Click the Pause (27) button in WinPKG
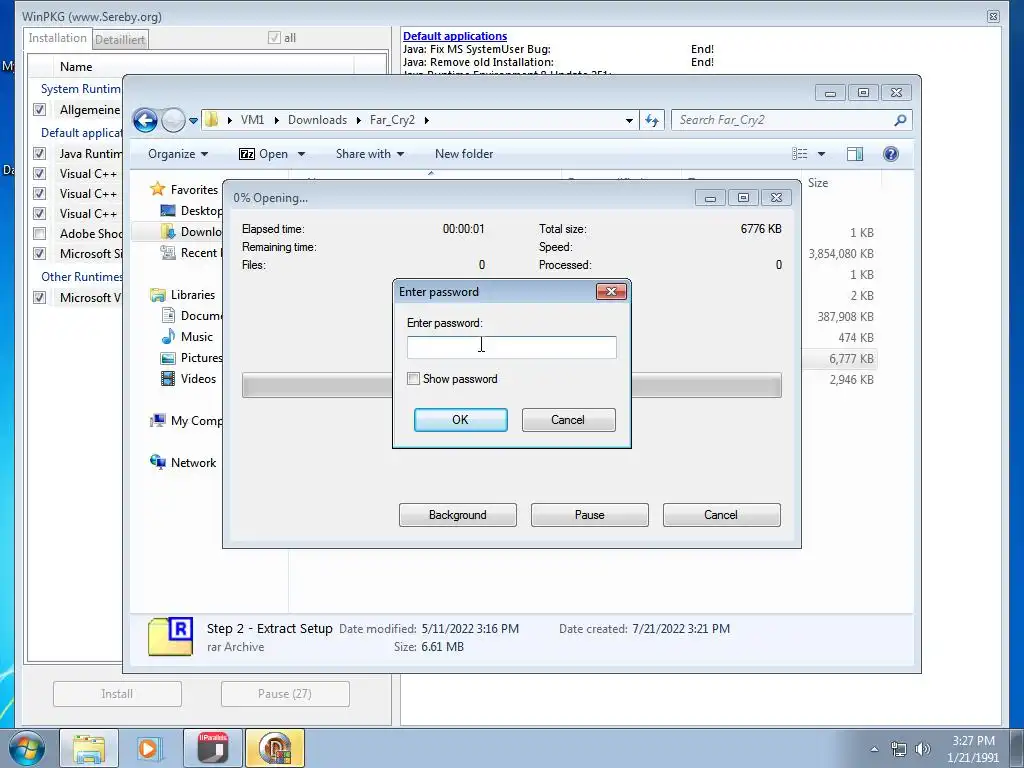 coord(285,694)
